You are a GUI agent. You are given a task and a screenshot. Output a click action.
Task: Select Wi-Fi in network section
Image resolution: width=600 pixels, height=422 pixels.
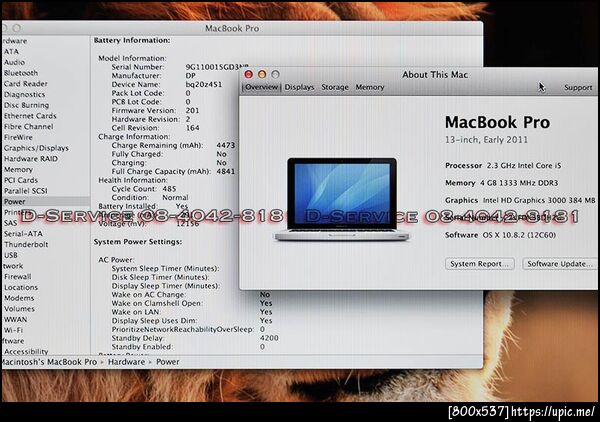pyautogui.click(x=13, y=330)
